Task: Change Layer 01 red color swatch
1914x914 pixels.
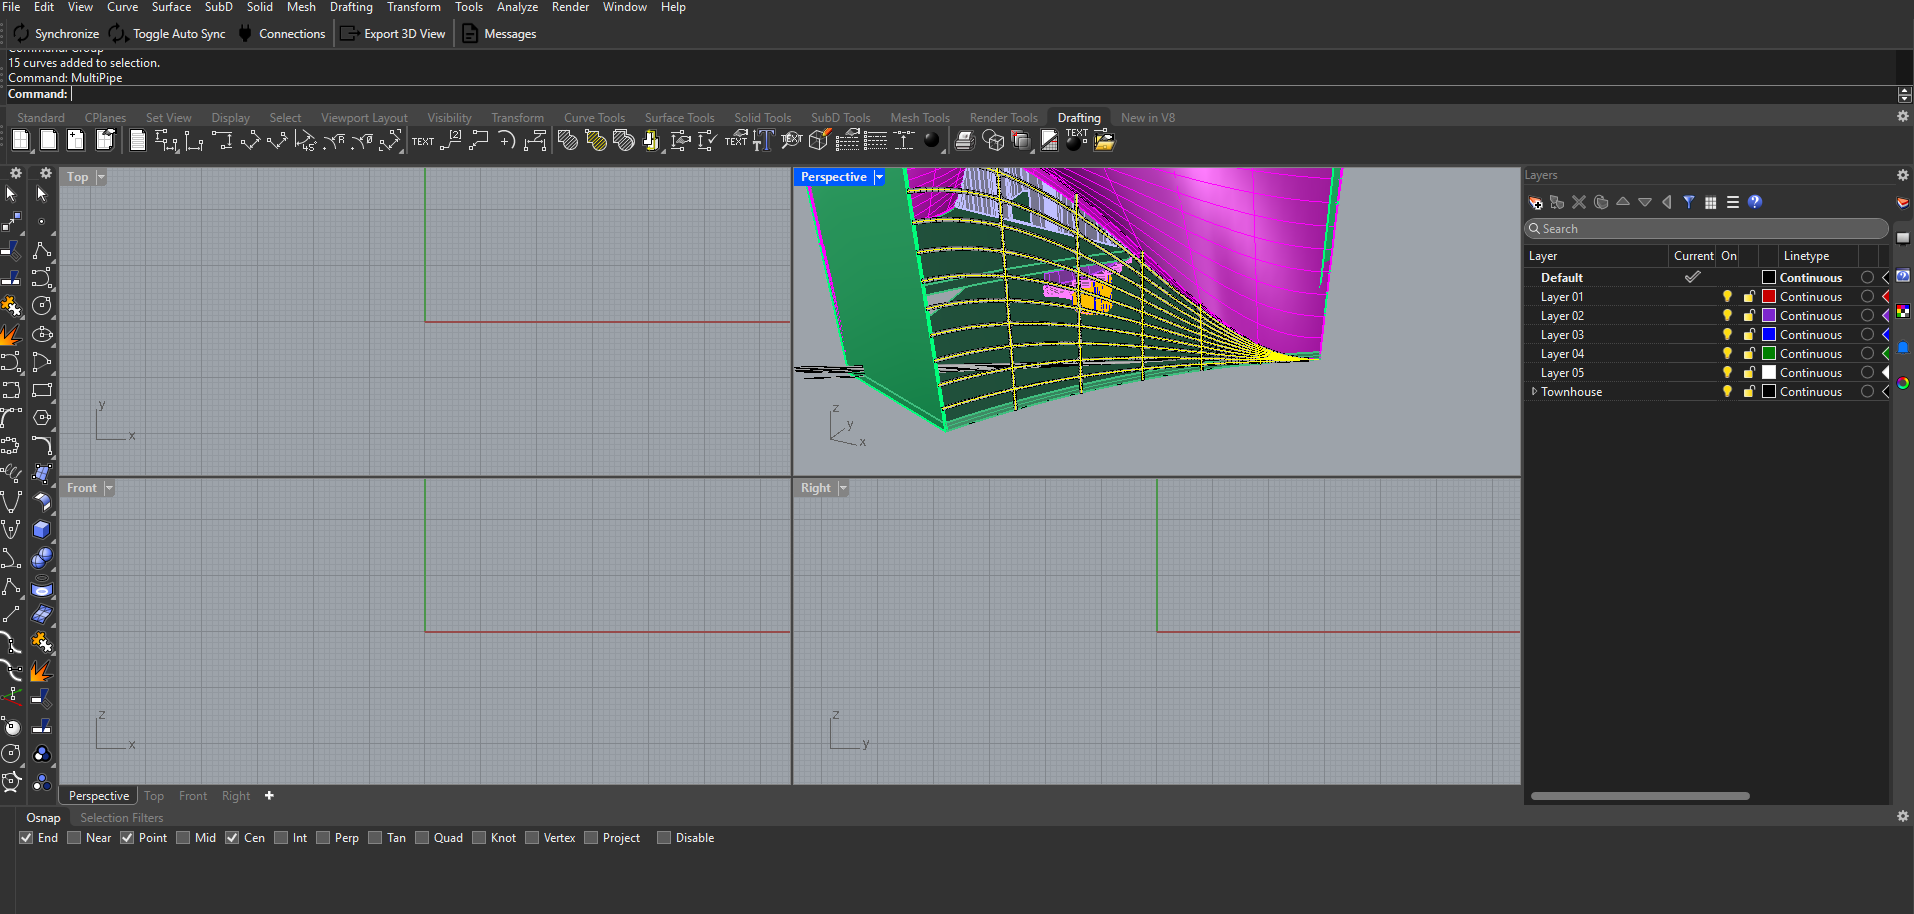Action: coord(1769,297)
